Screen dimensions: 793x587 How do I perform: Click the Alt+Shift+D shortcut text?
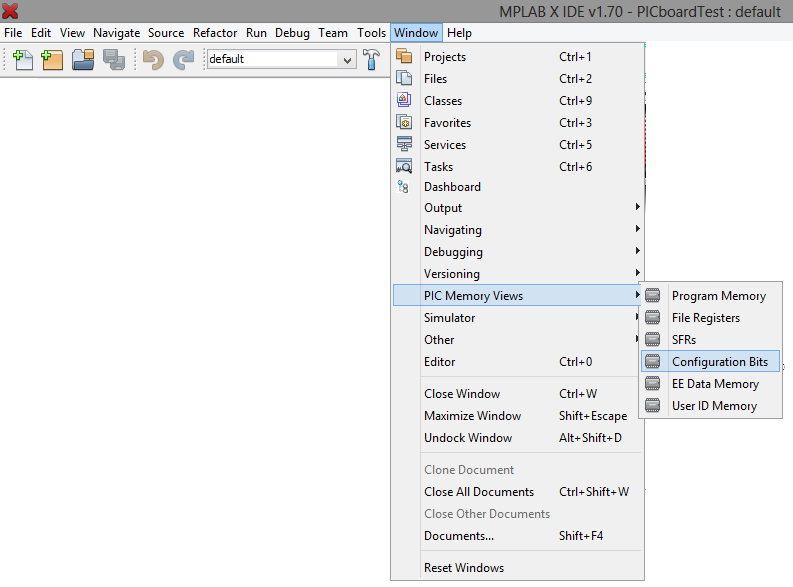click(x=590, y=437)
